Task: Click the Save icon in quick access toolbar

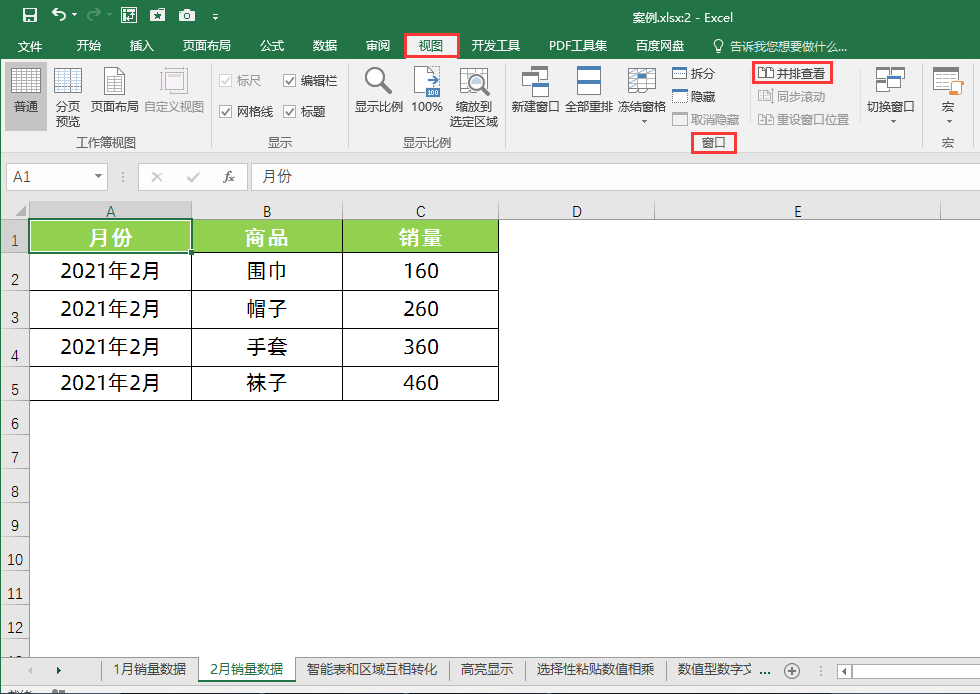Action: (x=29, y=15)
